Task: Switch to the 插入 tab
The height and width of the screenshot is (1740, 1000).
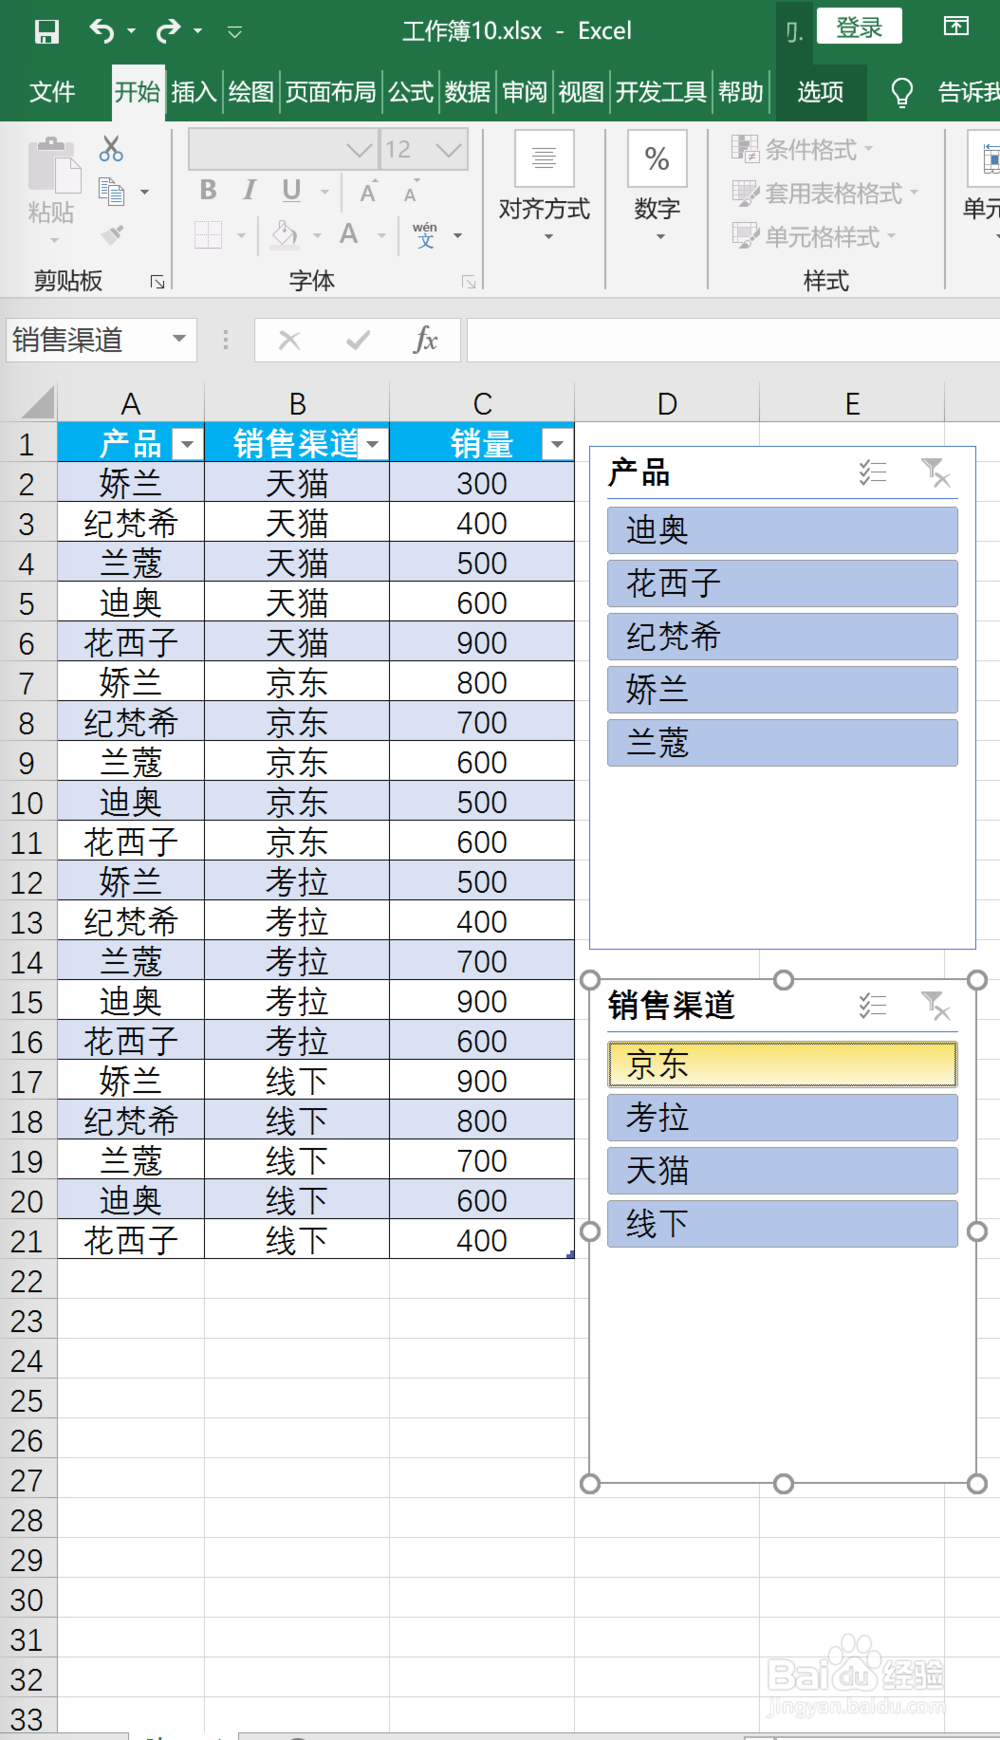Action: (194, 92)
